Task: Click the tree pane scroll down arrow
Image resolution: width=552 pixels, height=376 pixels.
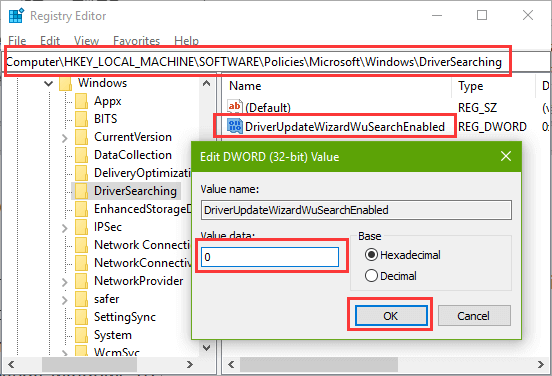Action: (207, 348)
